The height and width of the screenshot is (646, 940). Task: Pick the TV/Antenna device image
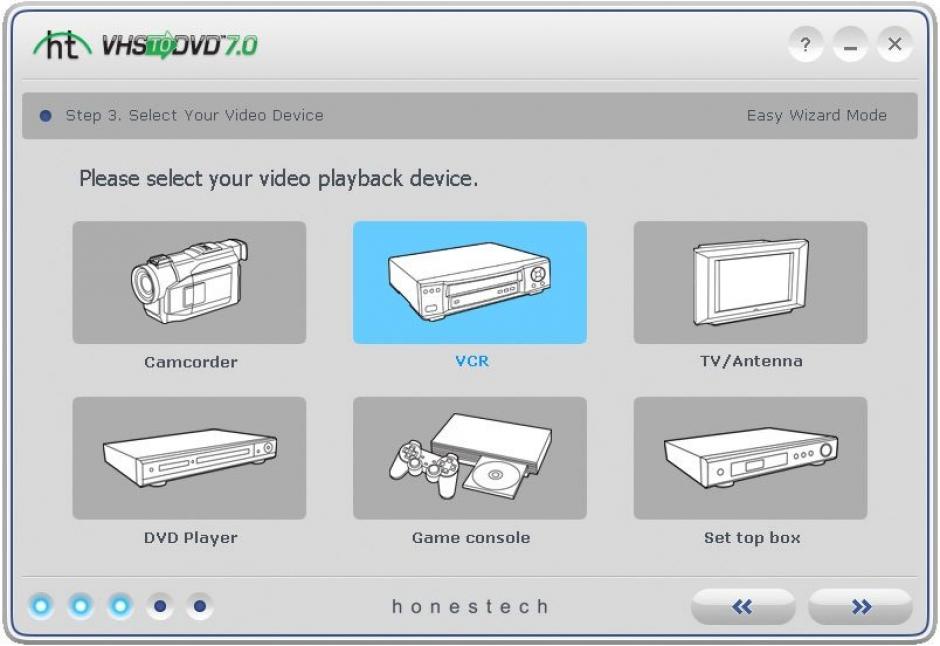pyautogui.click(x=751, y=282)
